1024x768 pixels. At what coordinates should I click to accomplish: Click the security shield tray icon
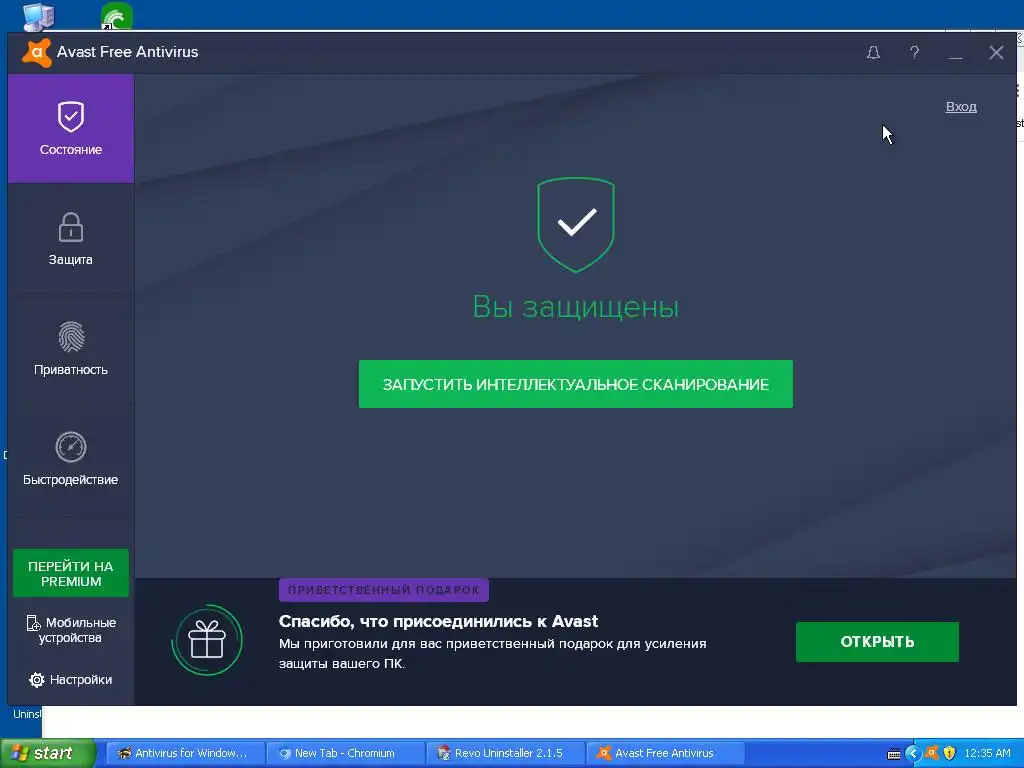tap(950, 753)
